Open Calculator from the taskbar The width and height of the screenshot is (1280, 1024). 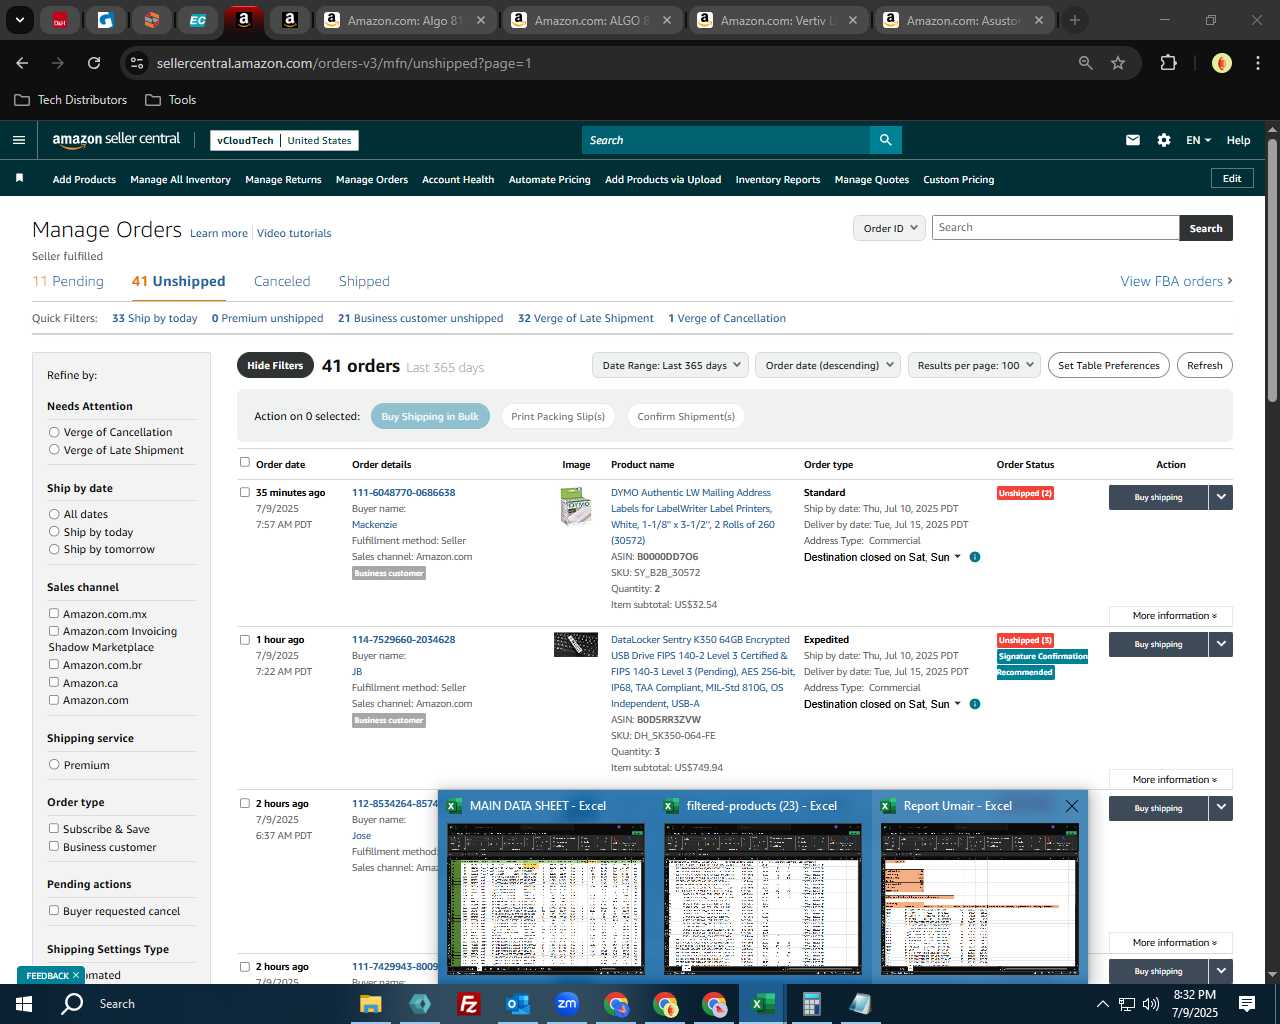811,1004
